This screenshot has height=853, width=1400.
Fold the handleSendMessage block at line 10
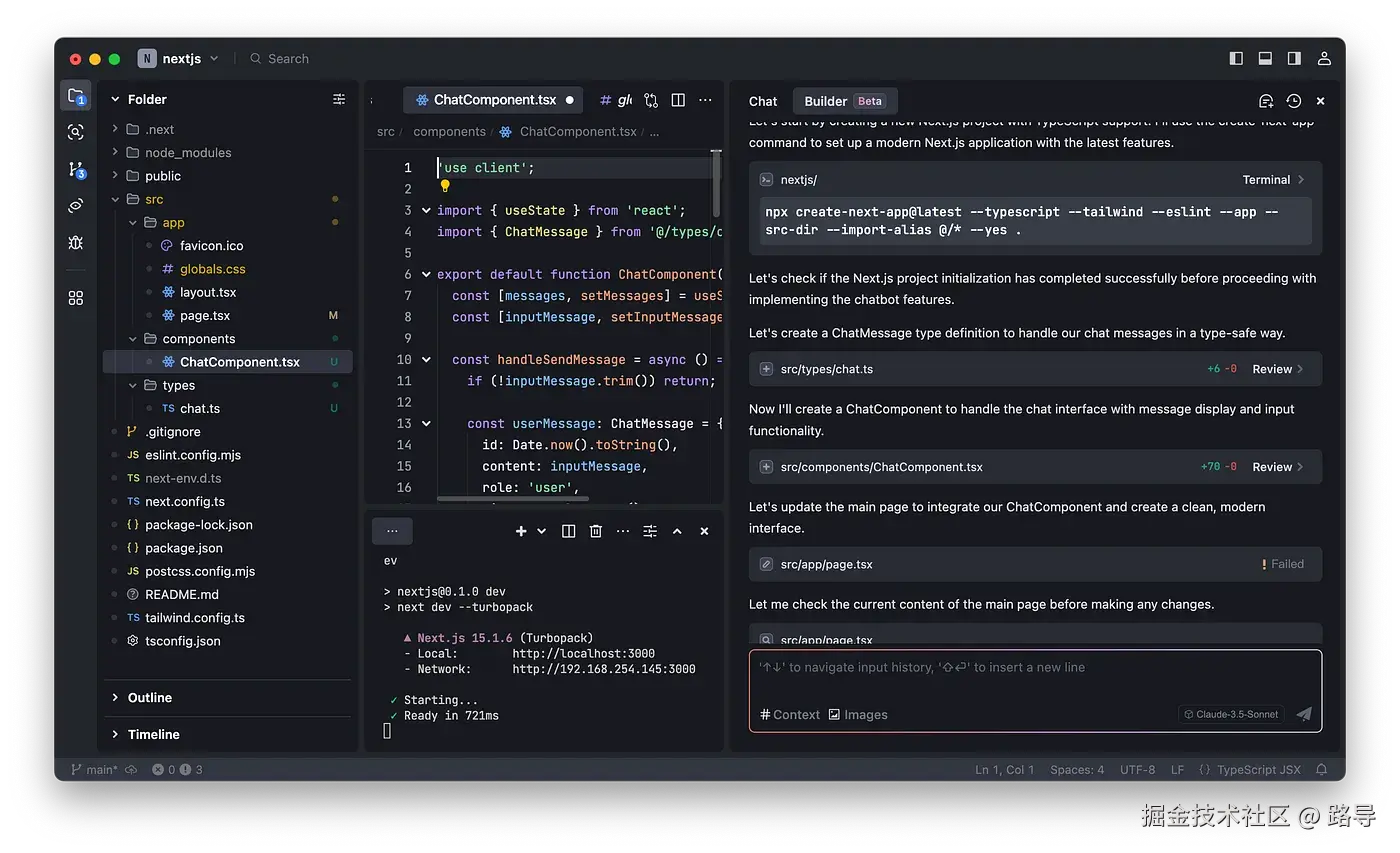(427, 359)
